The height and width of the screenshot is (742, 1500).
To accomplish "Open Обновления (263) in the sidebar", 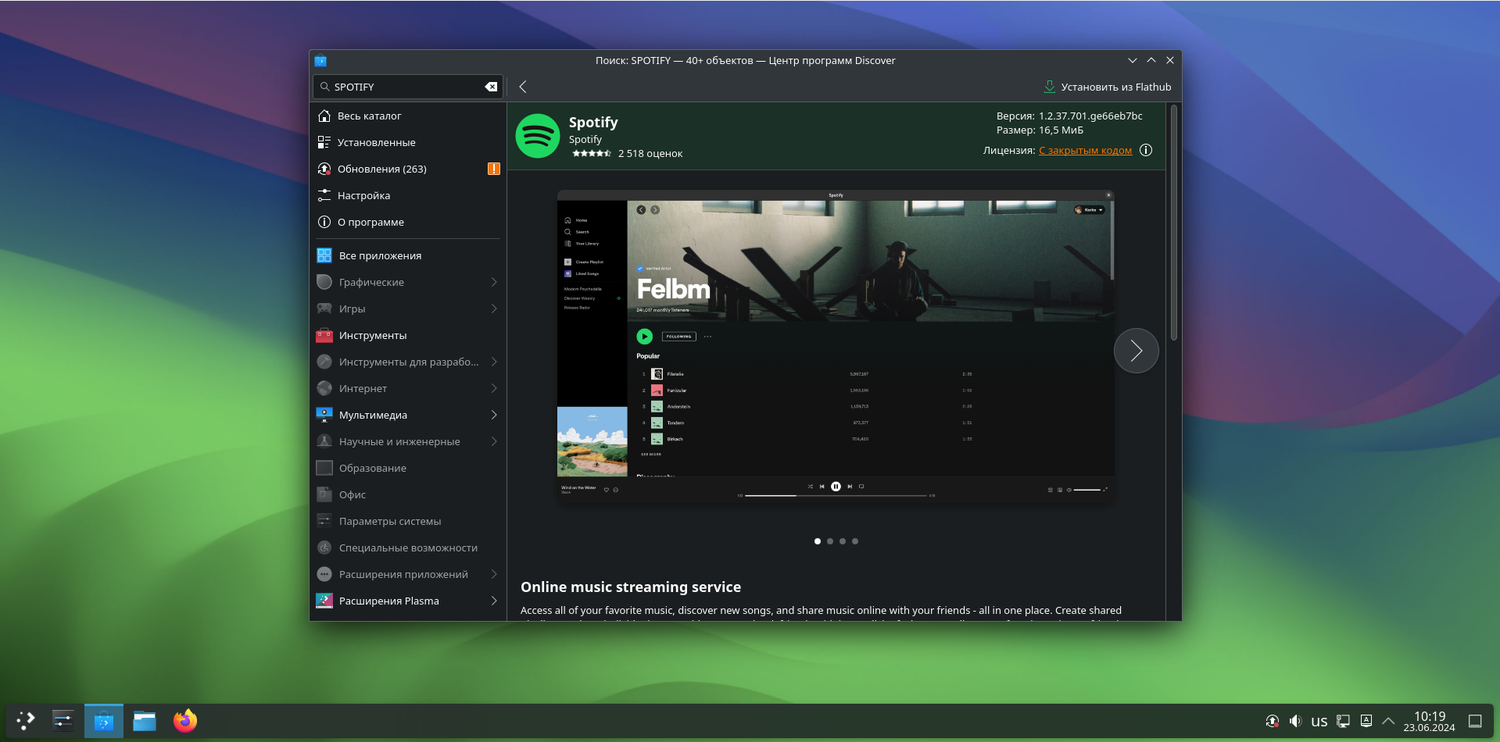I will click(408, 169).
